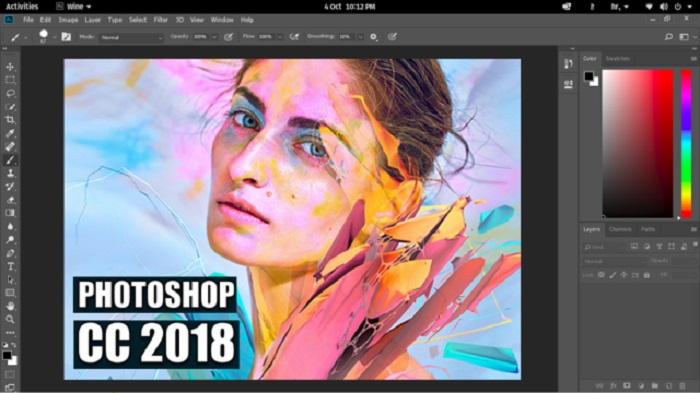Toggle Quick Mask mode button
Screen dimensions: 700x393
[x=10, y=375]
